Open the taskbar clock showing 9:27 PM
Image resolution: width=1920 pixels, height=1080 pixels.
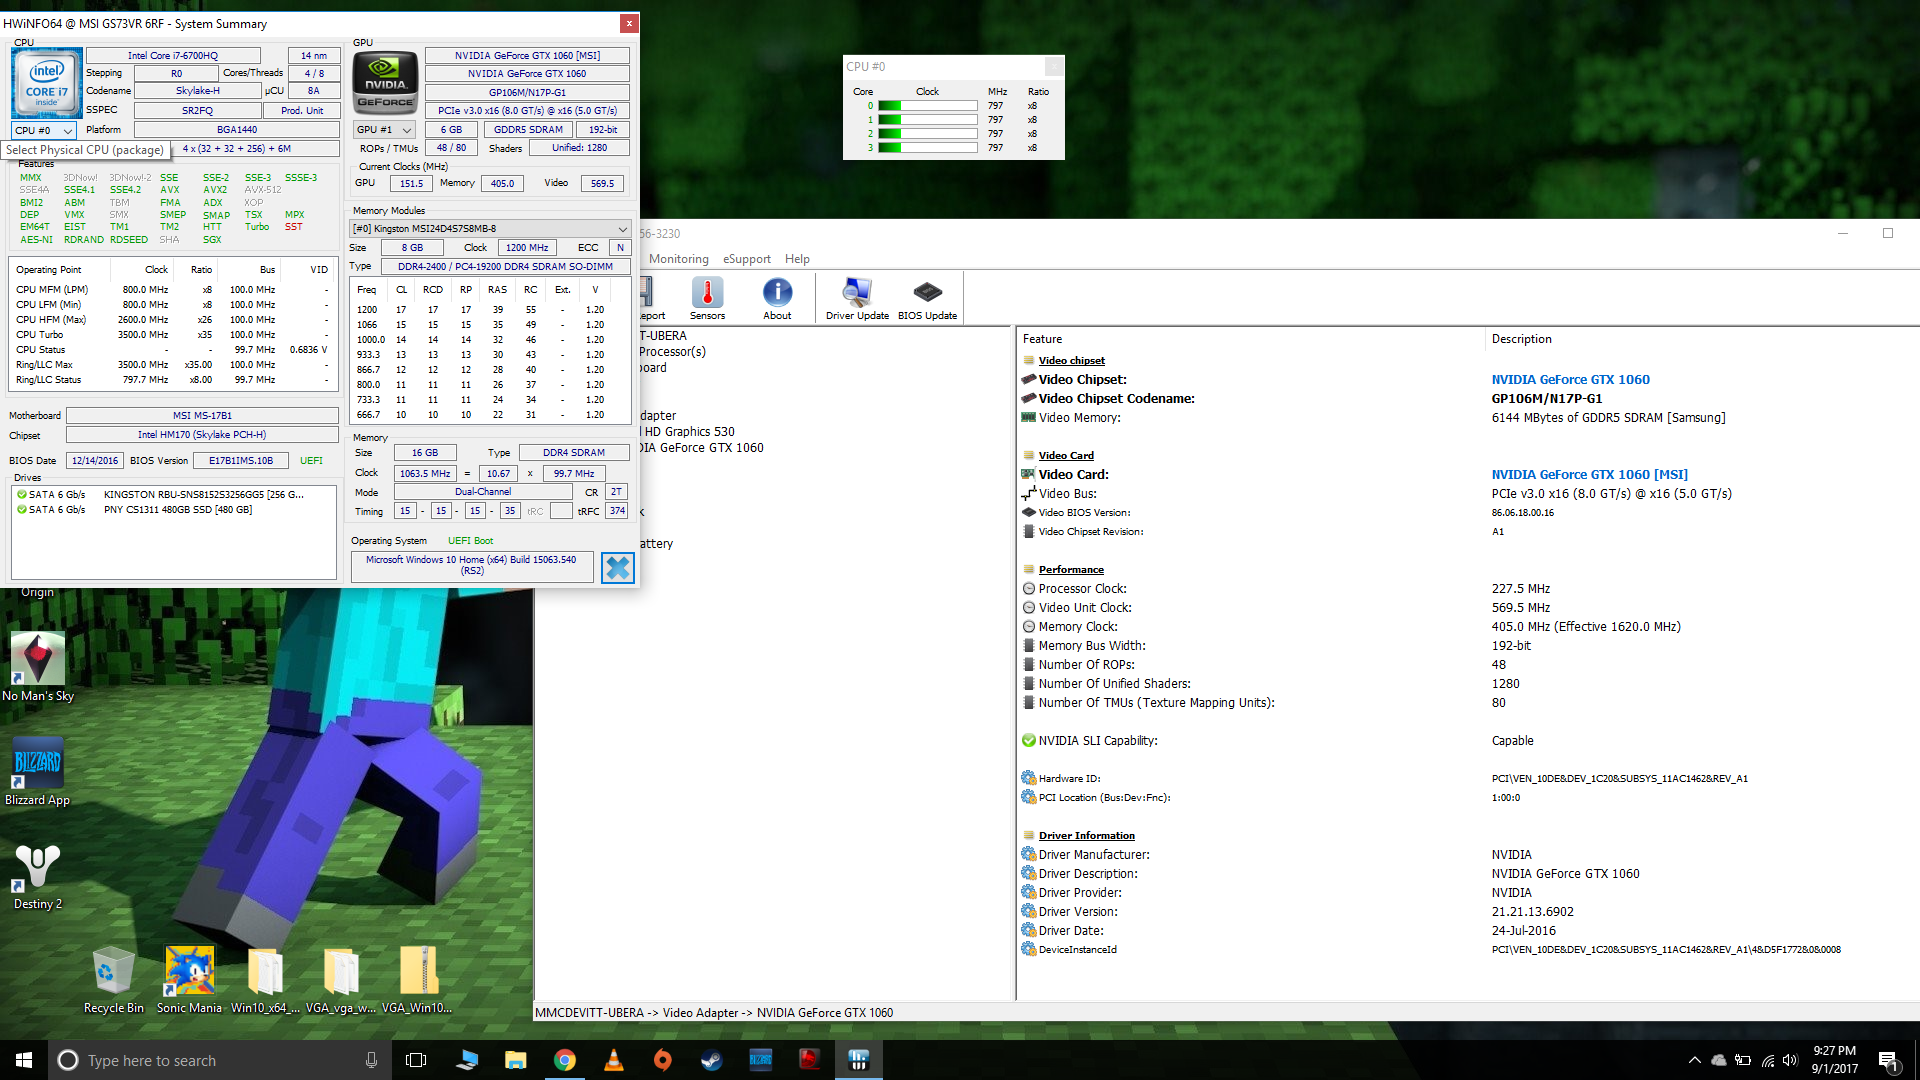click(x=1834, y=1060)
